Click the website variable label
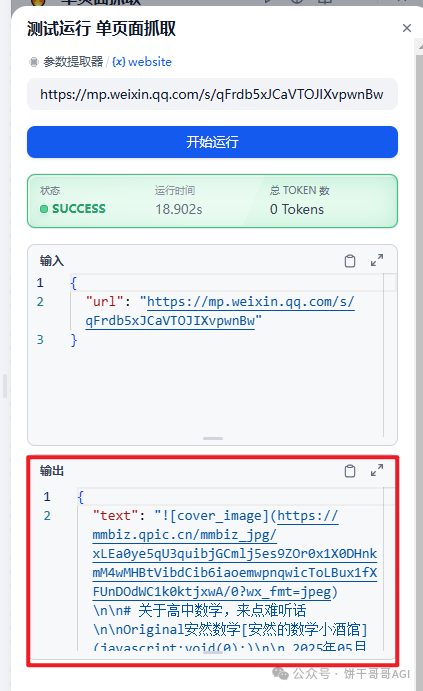The height and width of the screenshot is (691, 423). pyautogui.click(x=149, y=62)
